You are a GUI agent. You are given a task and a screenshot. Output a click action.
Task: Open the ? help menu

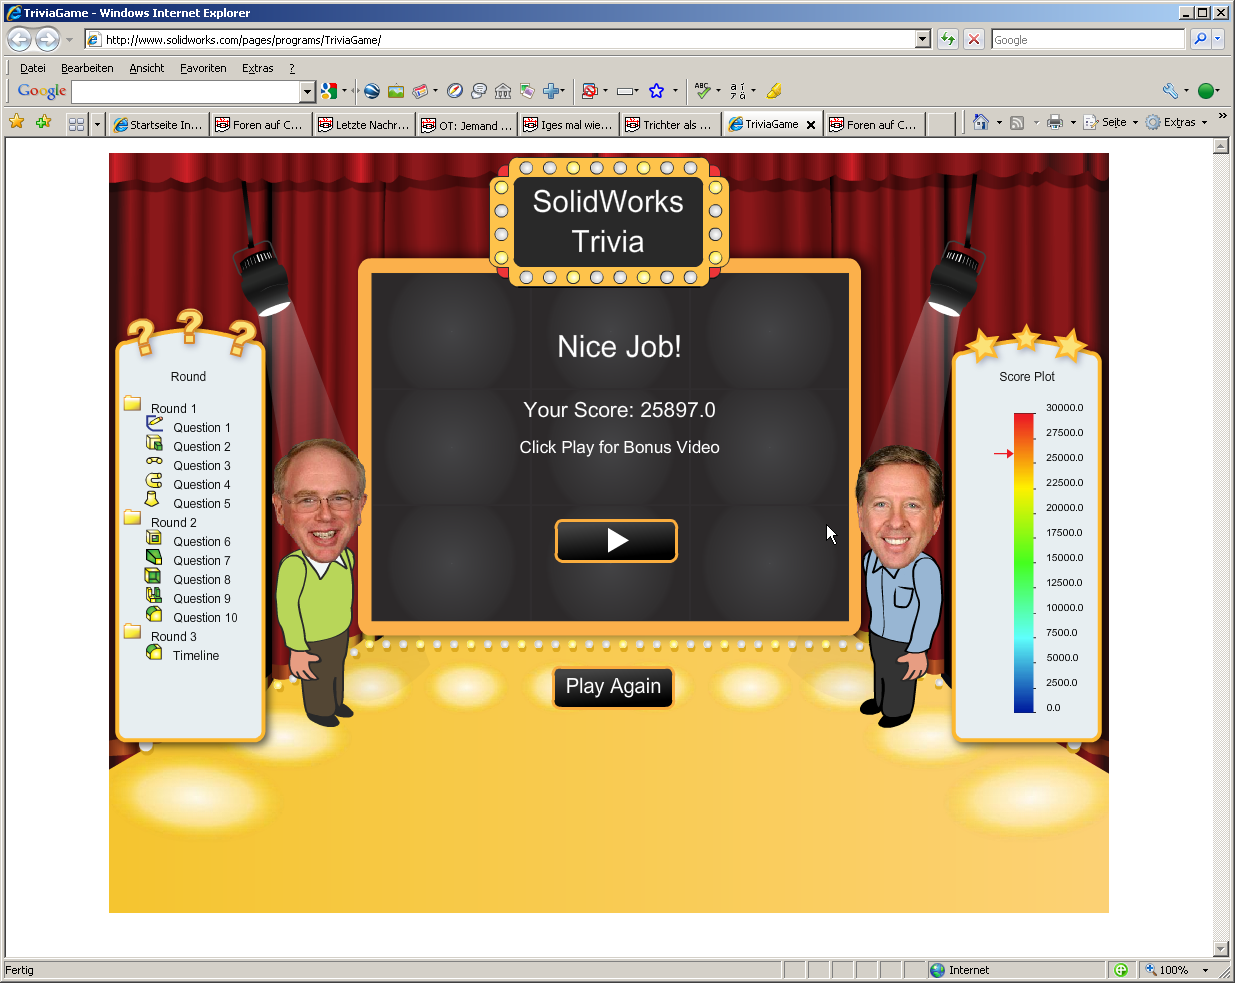point(292,68)
